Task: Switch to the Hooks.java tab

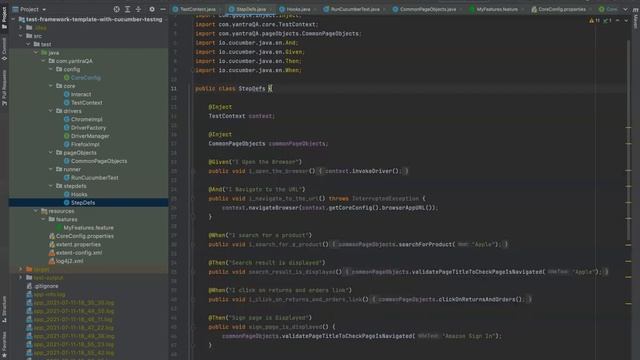Action: tap(298, 9)
